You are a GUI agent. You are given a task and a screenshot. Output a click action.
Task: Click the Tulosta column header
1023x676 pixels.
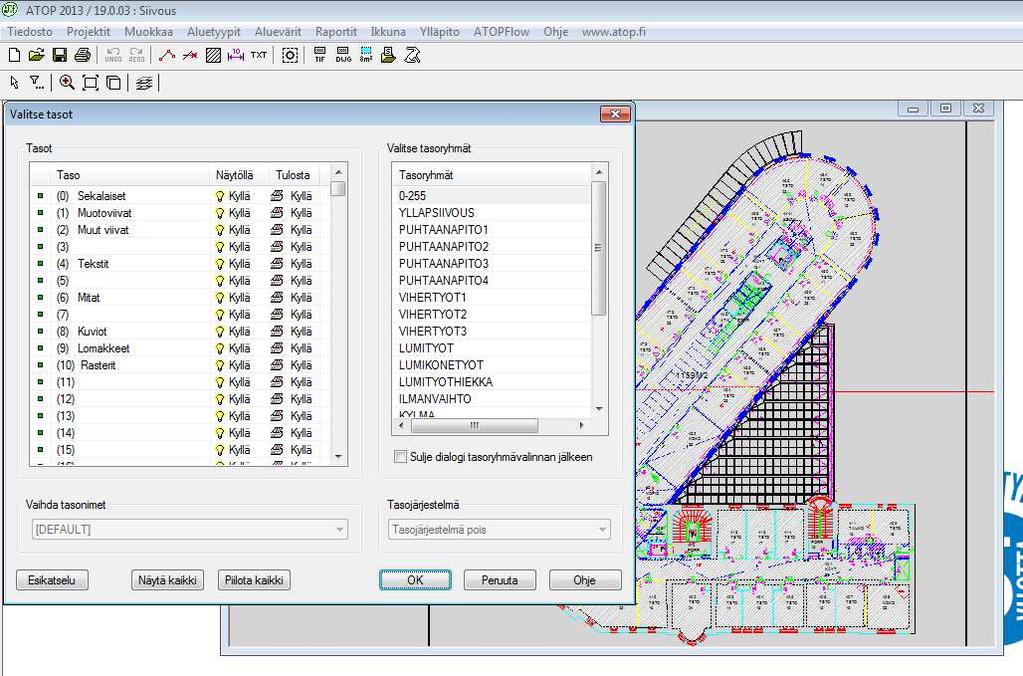tap(294, 175)
